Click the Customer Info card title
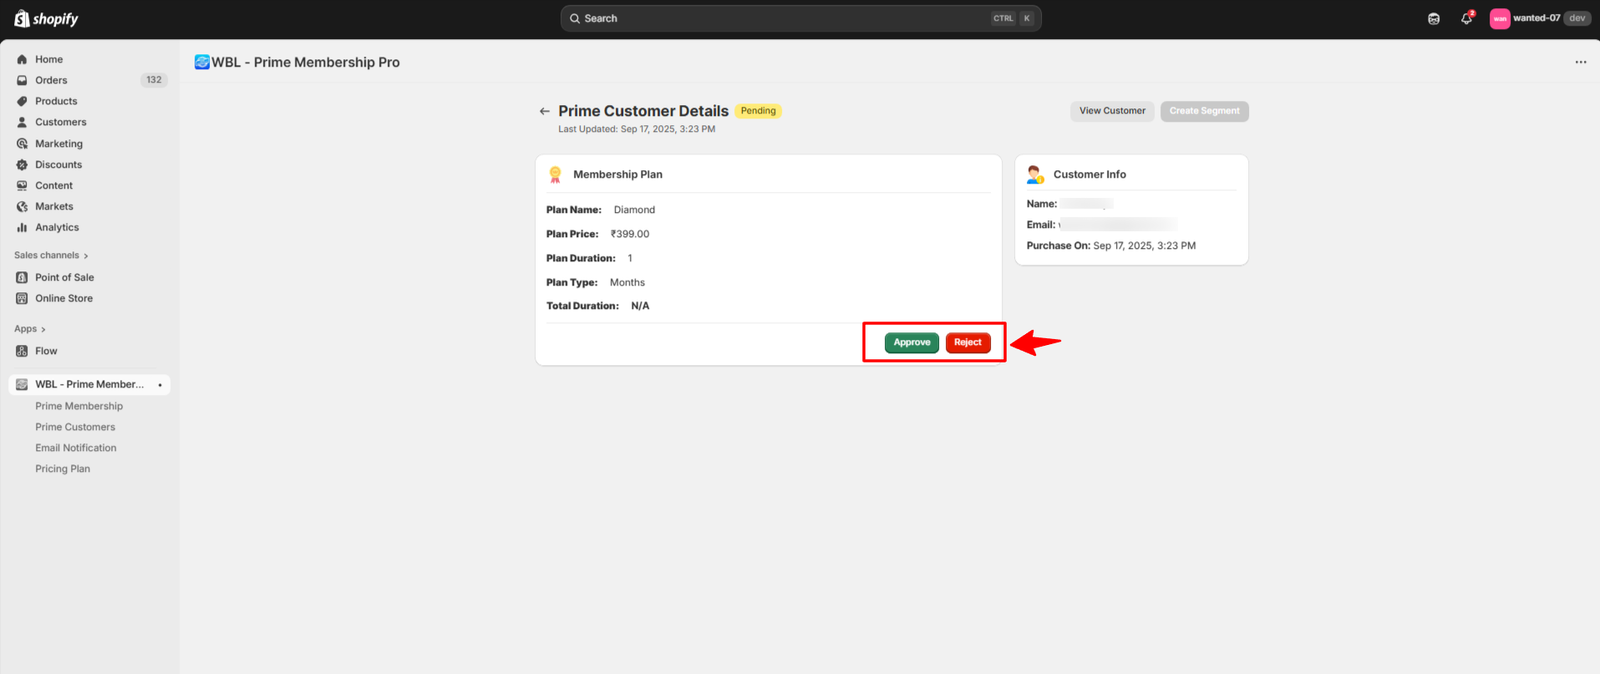This screenshot has width=1600, height=674. tap(1089, 175)
